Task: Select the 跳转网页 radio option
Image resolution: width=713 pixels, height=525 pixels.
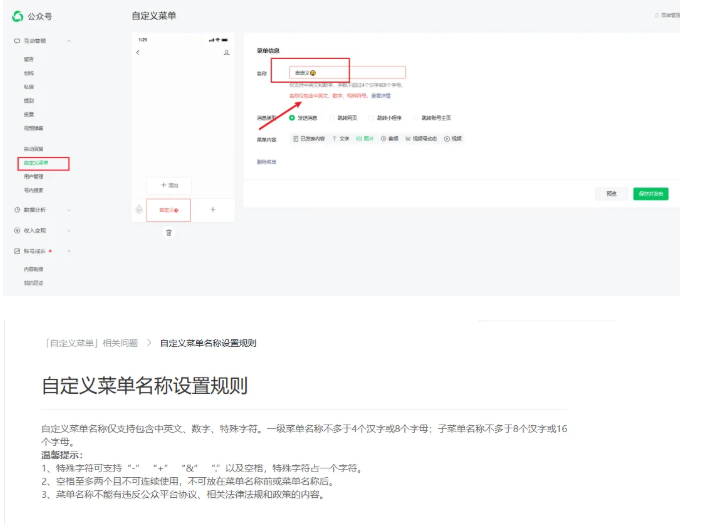Action: (332, 118)
